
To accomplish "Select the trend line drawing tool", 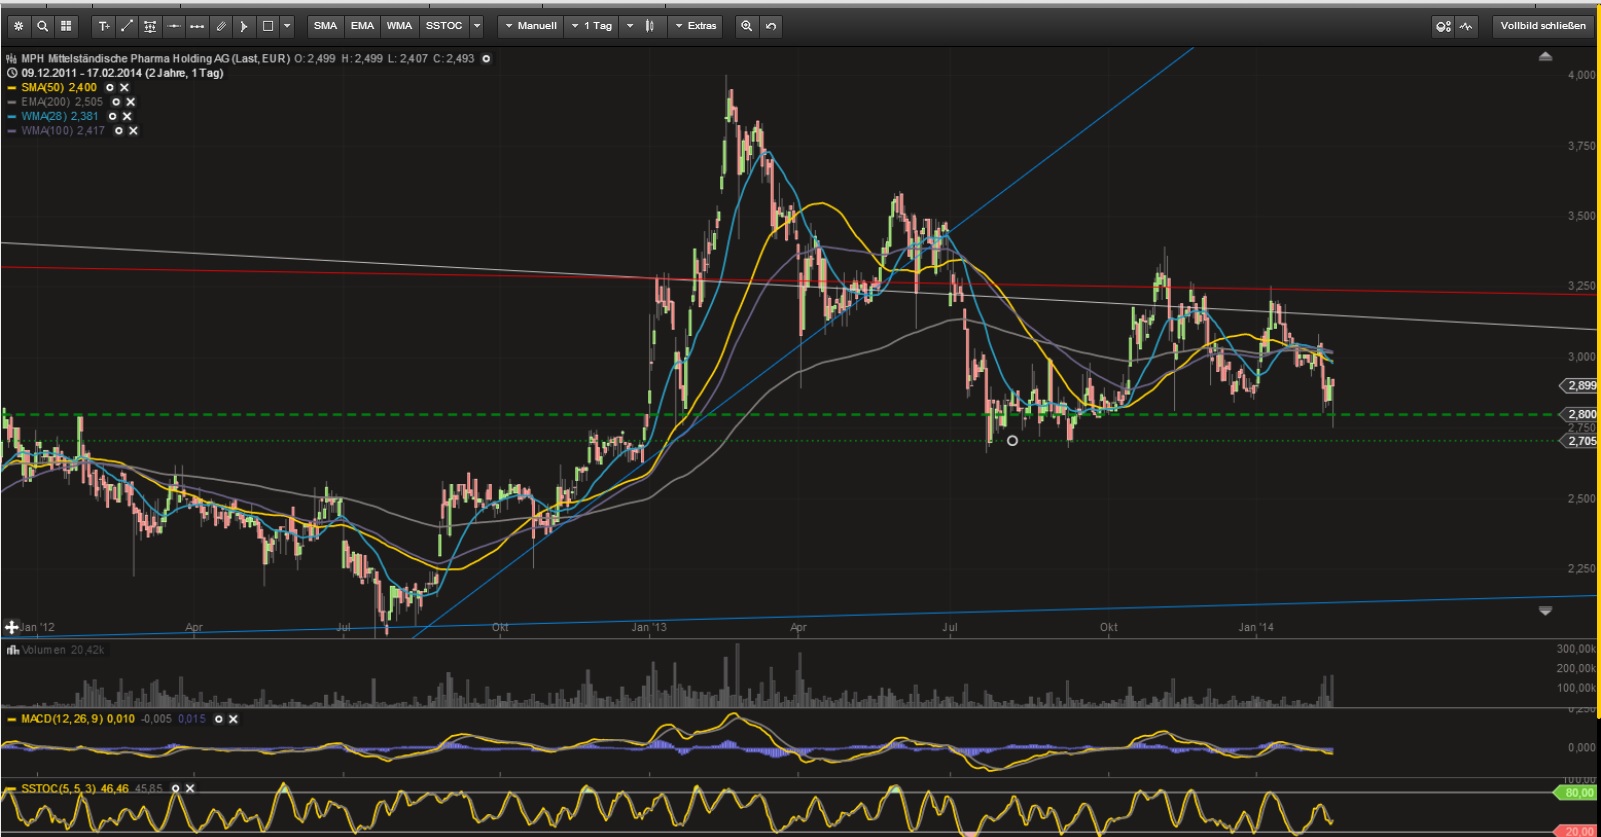I will coord(127,26).
